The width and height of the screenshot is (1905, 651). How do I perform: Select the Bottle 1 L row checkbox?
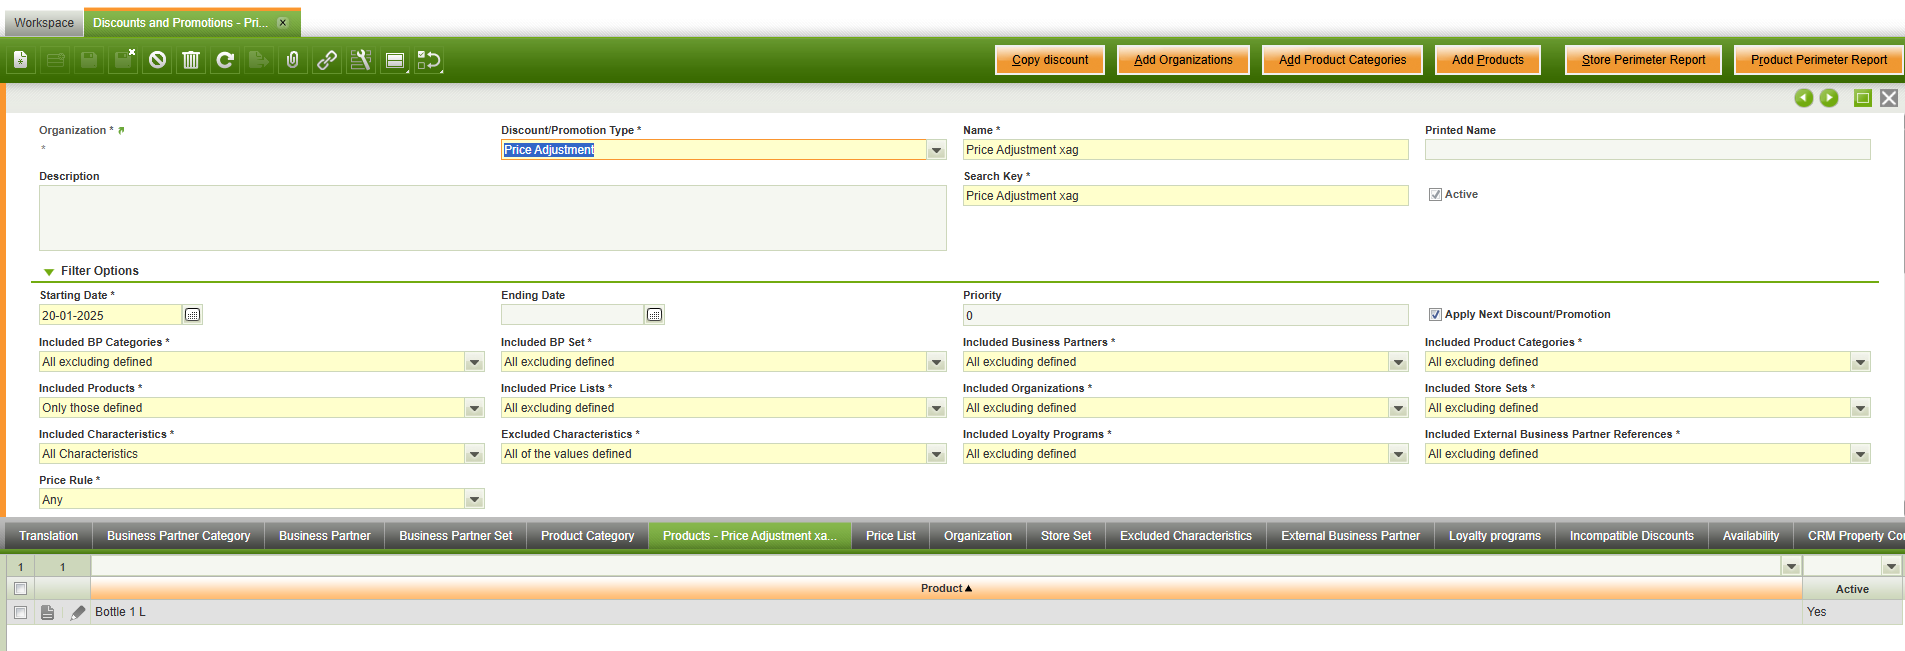pos(20,612)
